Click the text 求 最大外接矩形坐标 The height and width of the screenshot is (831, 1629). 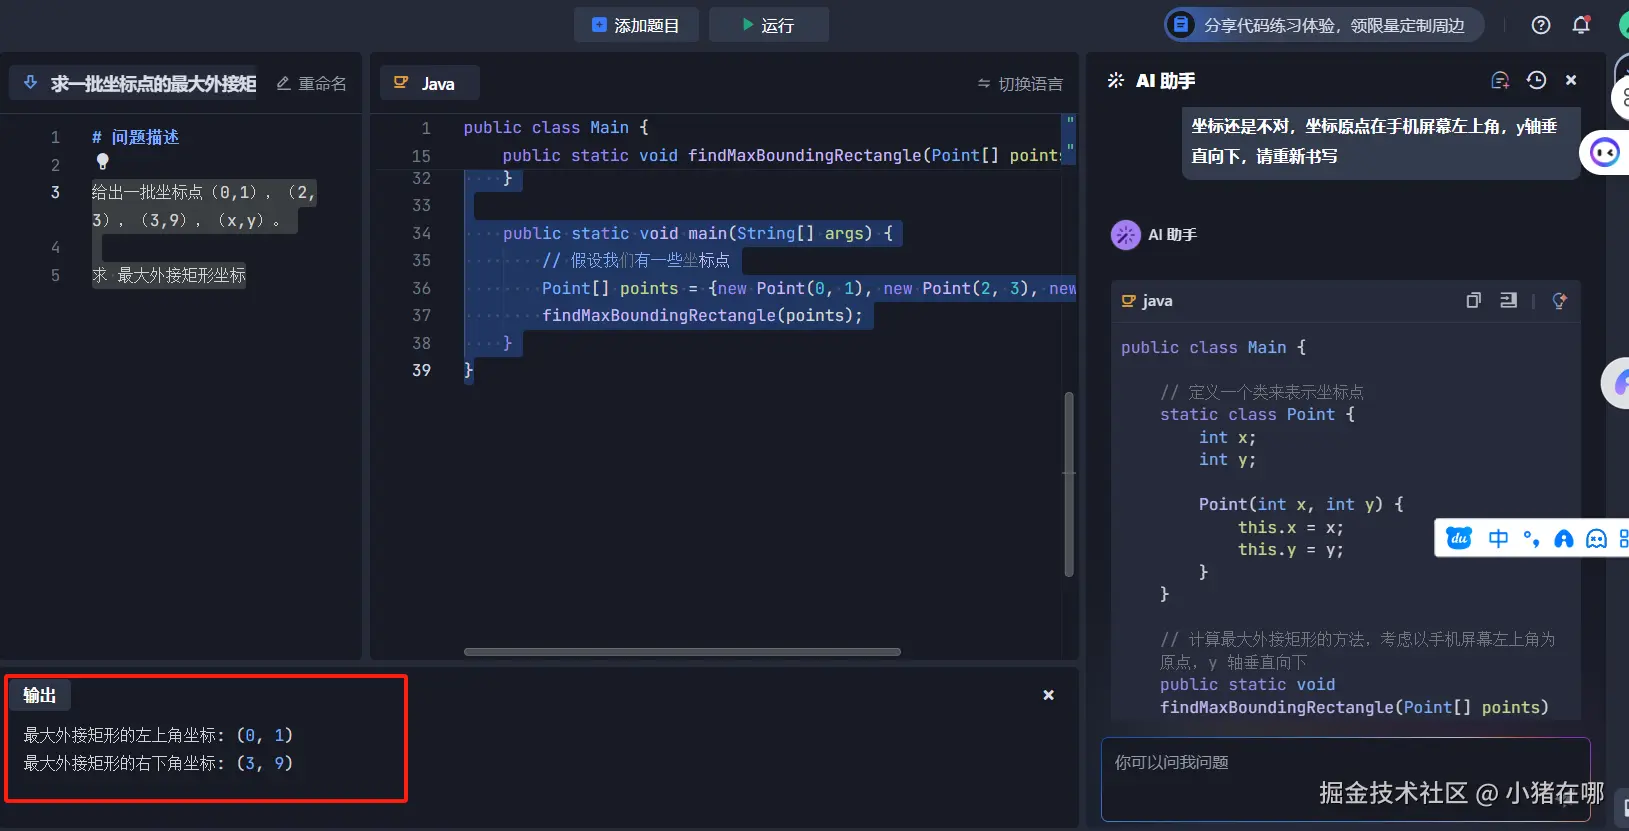[169, 275]
